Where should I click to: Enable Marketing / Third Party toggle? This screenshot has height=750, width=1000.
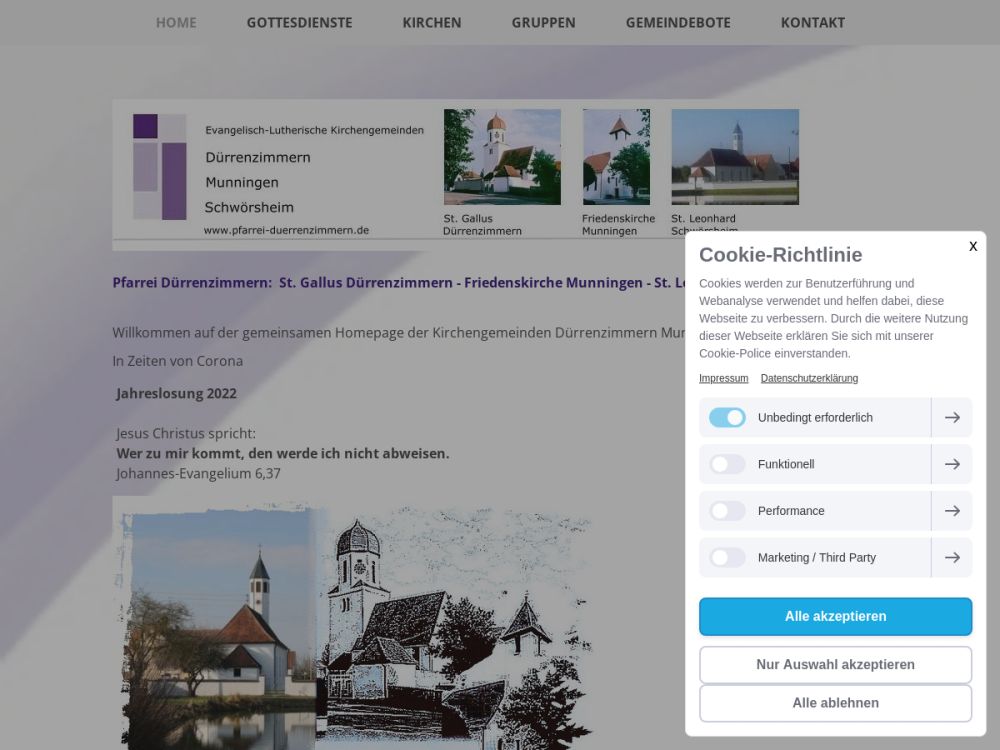pyautogui.click(x=727, y=558)
